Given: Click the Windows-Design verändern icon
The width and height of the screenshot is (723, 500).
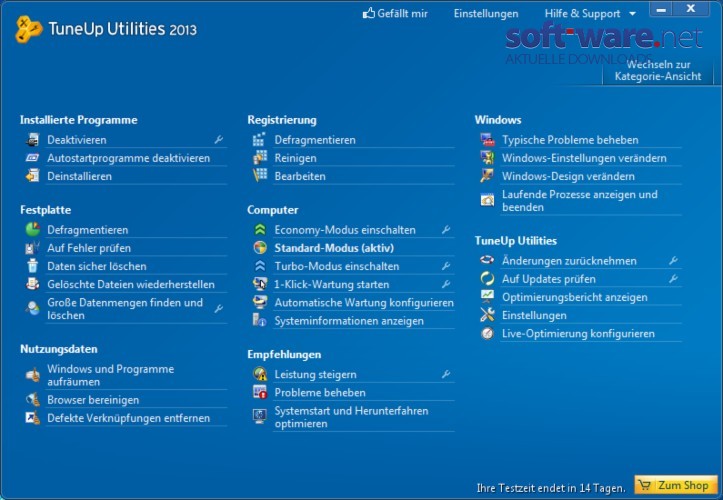Looking at the screenshot, I should click(487, 176).
